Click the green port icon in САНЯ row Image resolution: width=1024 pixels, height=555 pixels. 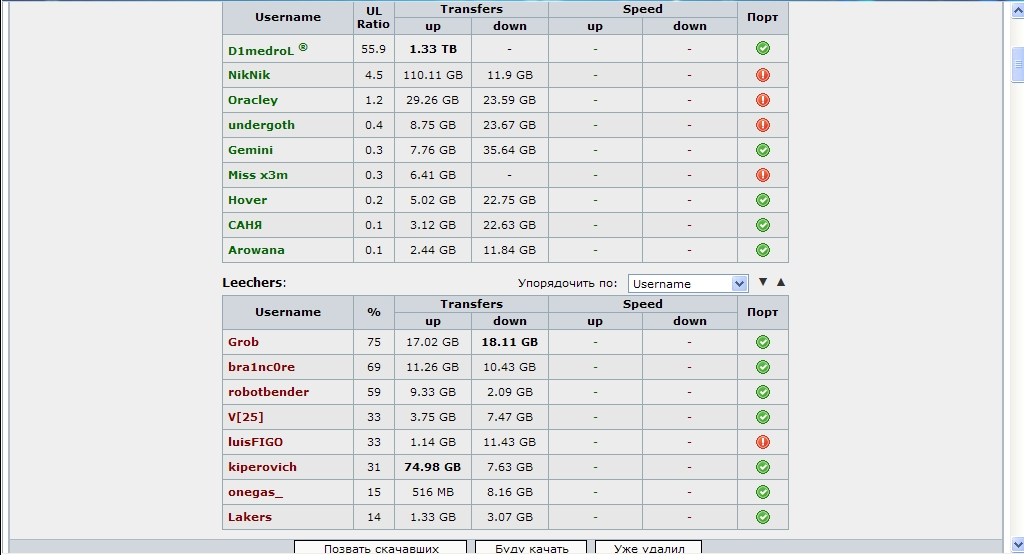762,225
